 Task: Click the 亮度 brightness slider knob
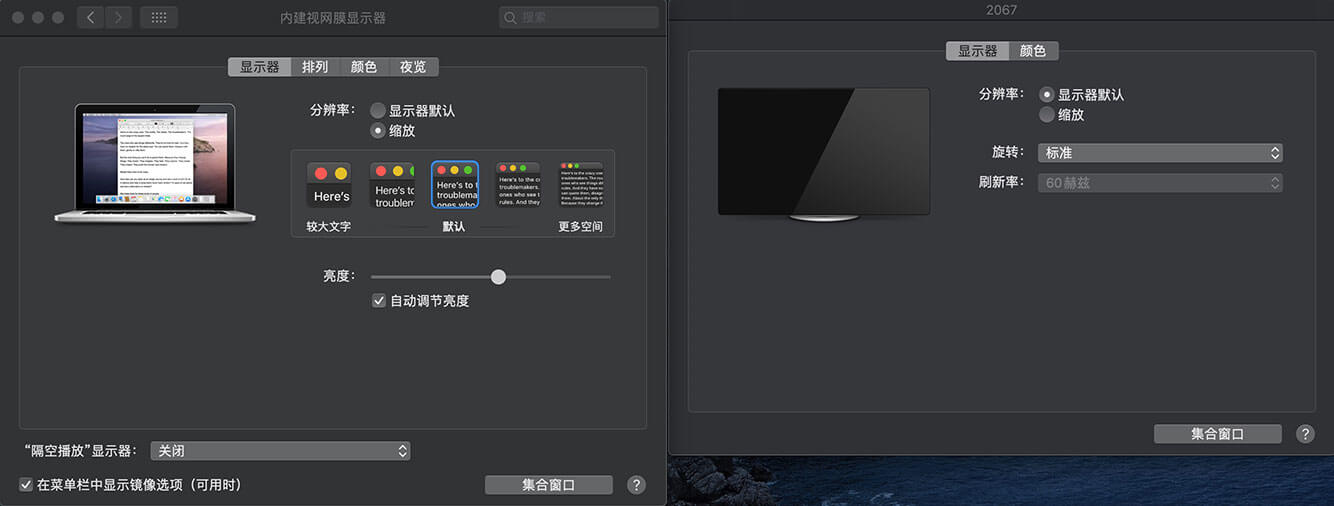click(498, 277)
